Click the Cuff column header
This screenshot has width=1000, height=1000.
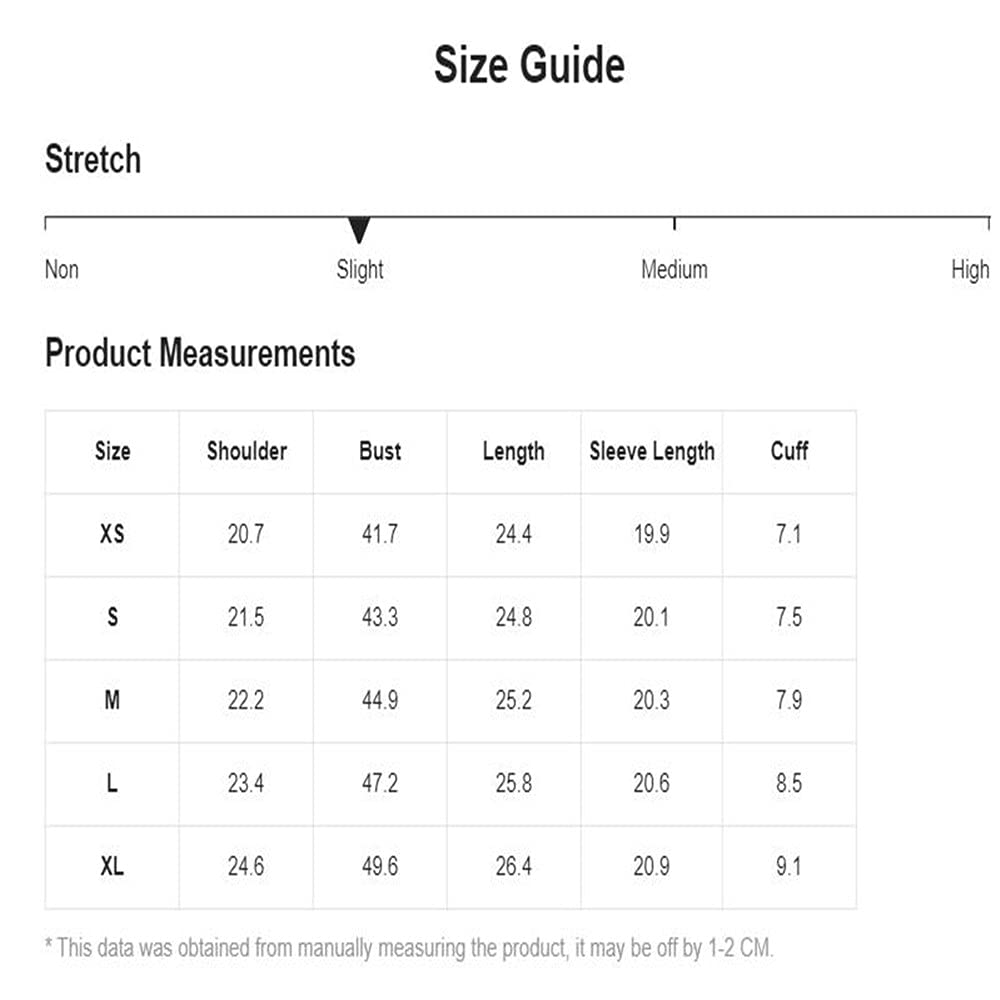coord(789,451)
